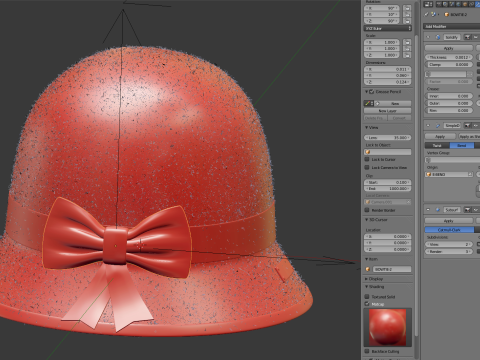This screenshot has height=360, width=480.
Task: Select the Twist deform mode
Action: coord(437,146)
